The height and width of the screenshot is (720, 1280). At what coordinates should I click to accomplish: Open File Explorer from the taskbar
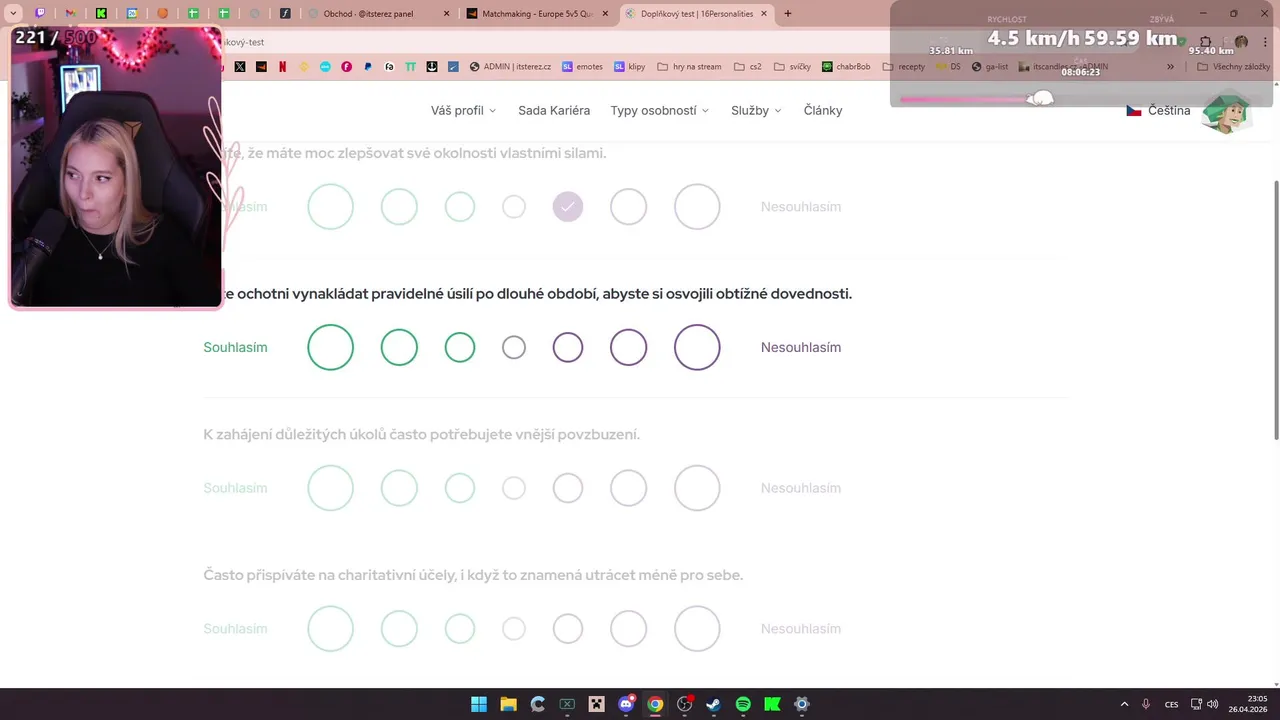[508, 704]
